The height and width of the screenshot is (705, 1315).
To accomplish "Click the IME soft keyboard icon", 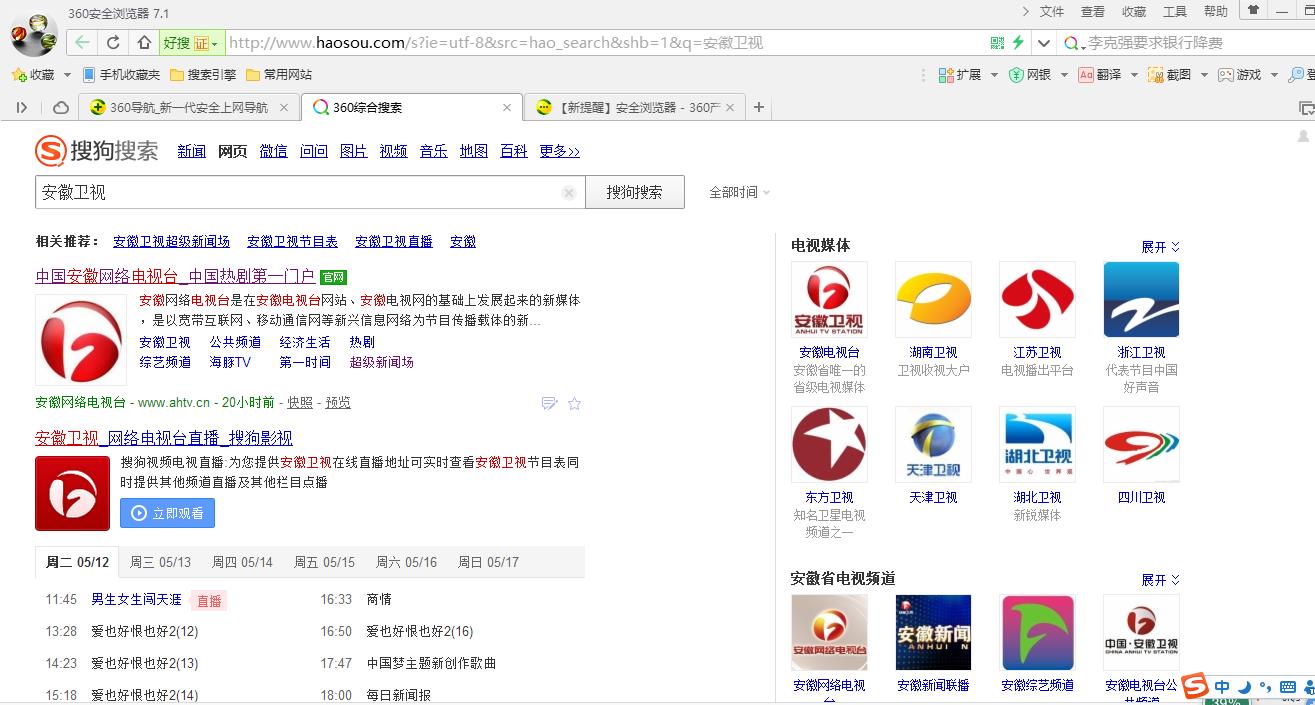I will point(1288,687).
